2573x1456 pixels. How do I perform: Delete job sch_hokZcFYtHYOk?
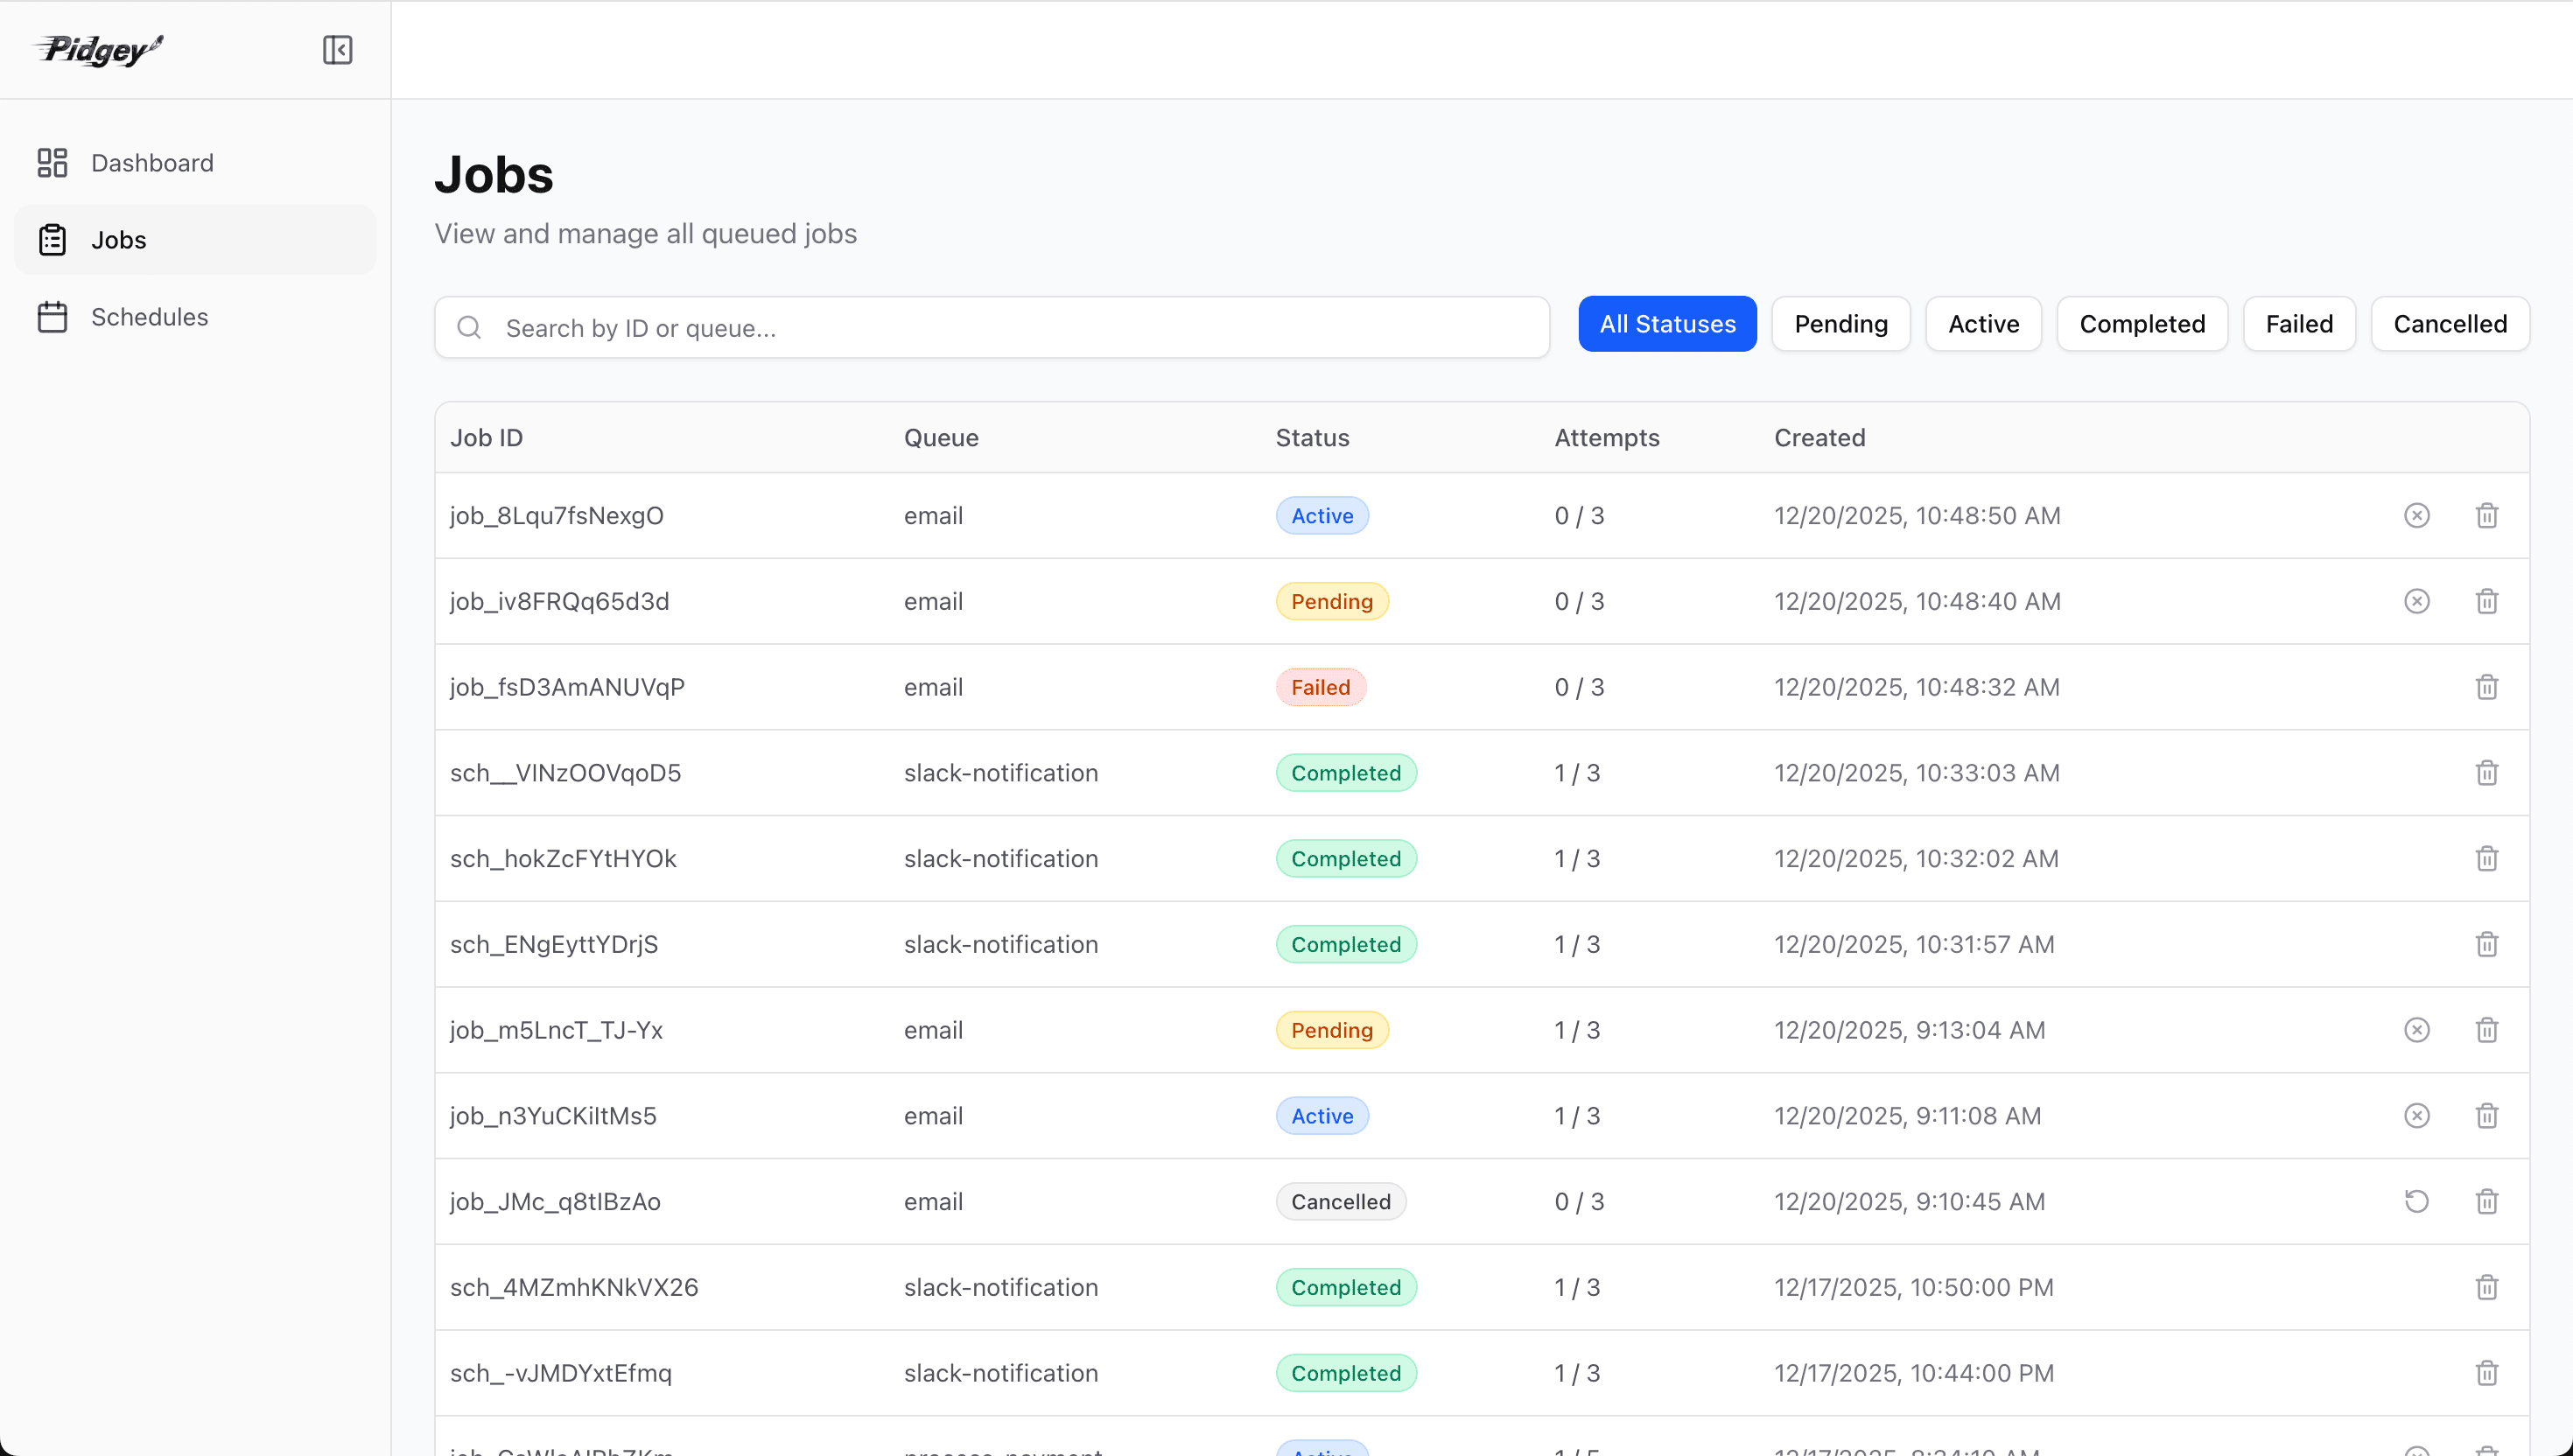coord(2486,859)
